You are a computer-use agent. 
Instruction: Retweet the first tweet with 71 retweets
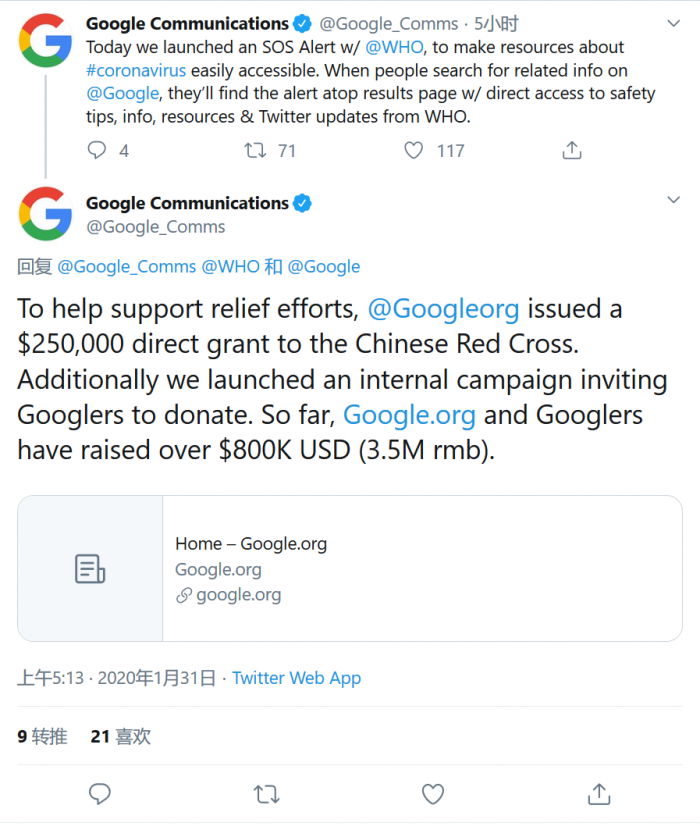point(256,150)
